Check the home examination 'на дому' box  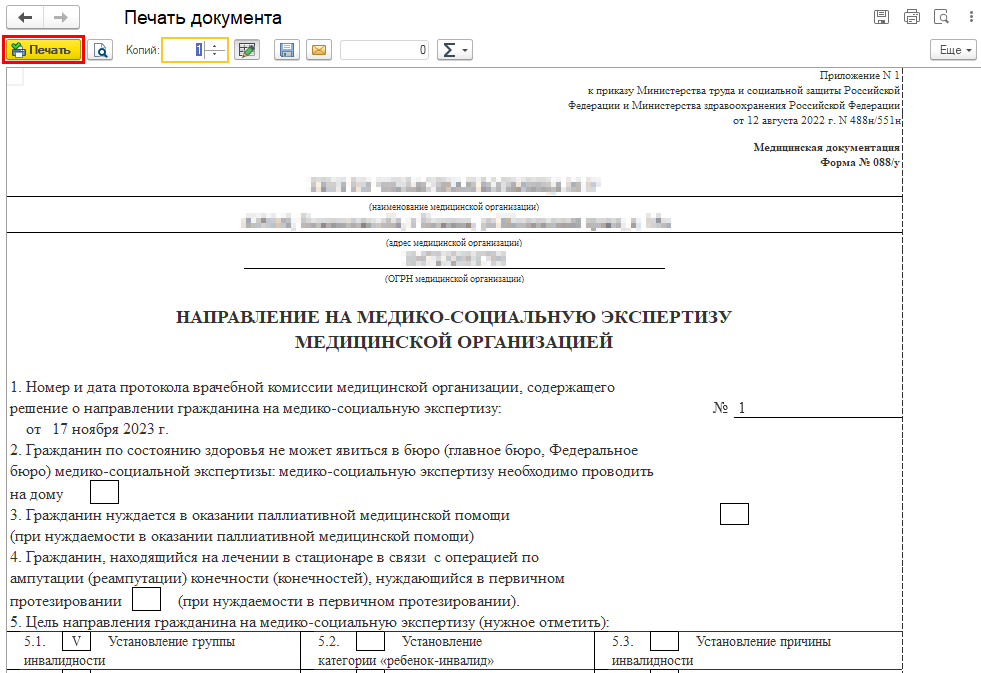[104, 492]
